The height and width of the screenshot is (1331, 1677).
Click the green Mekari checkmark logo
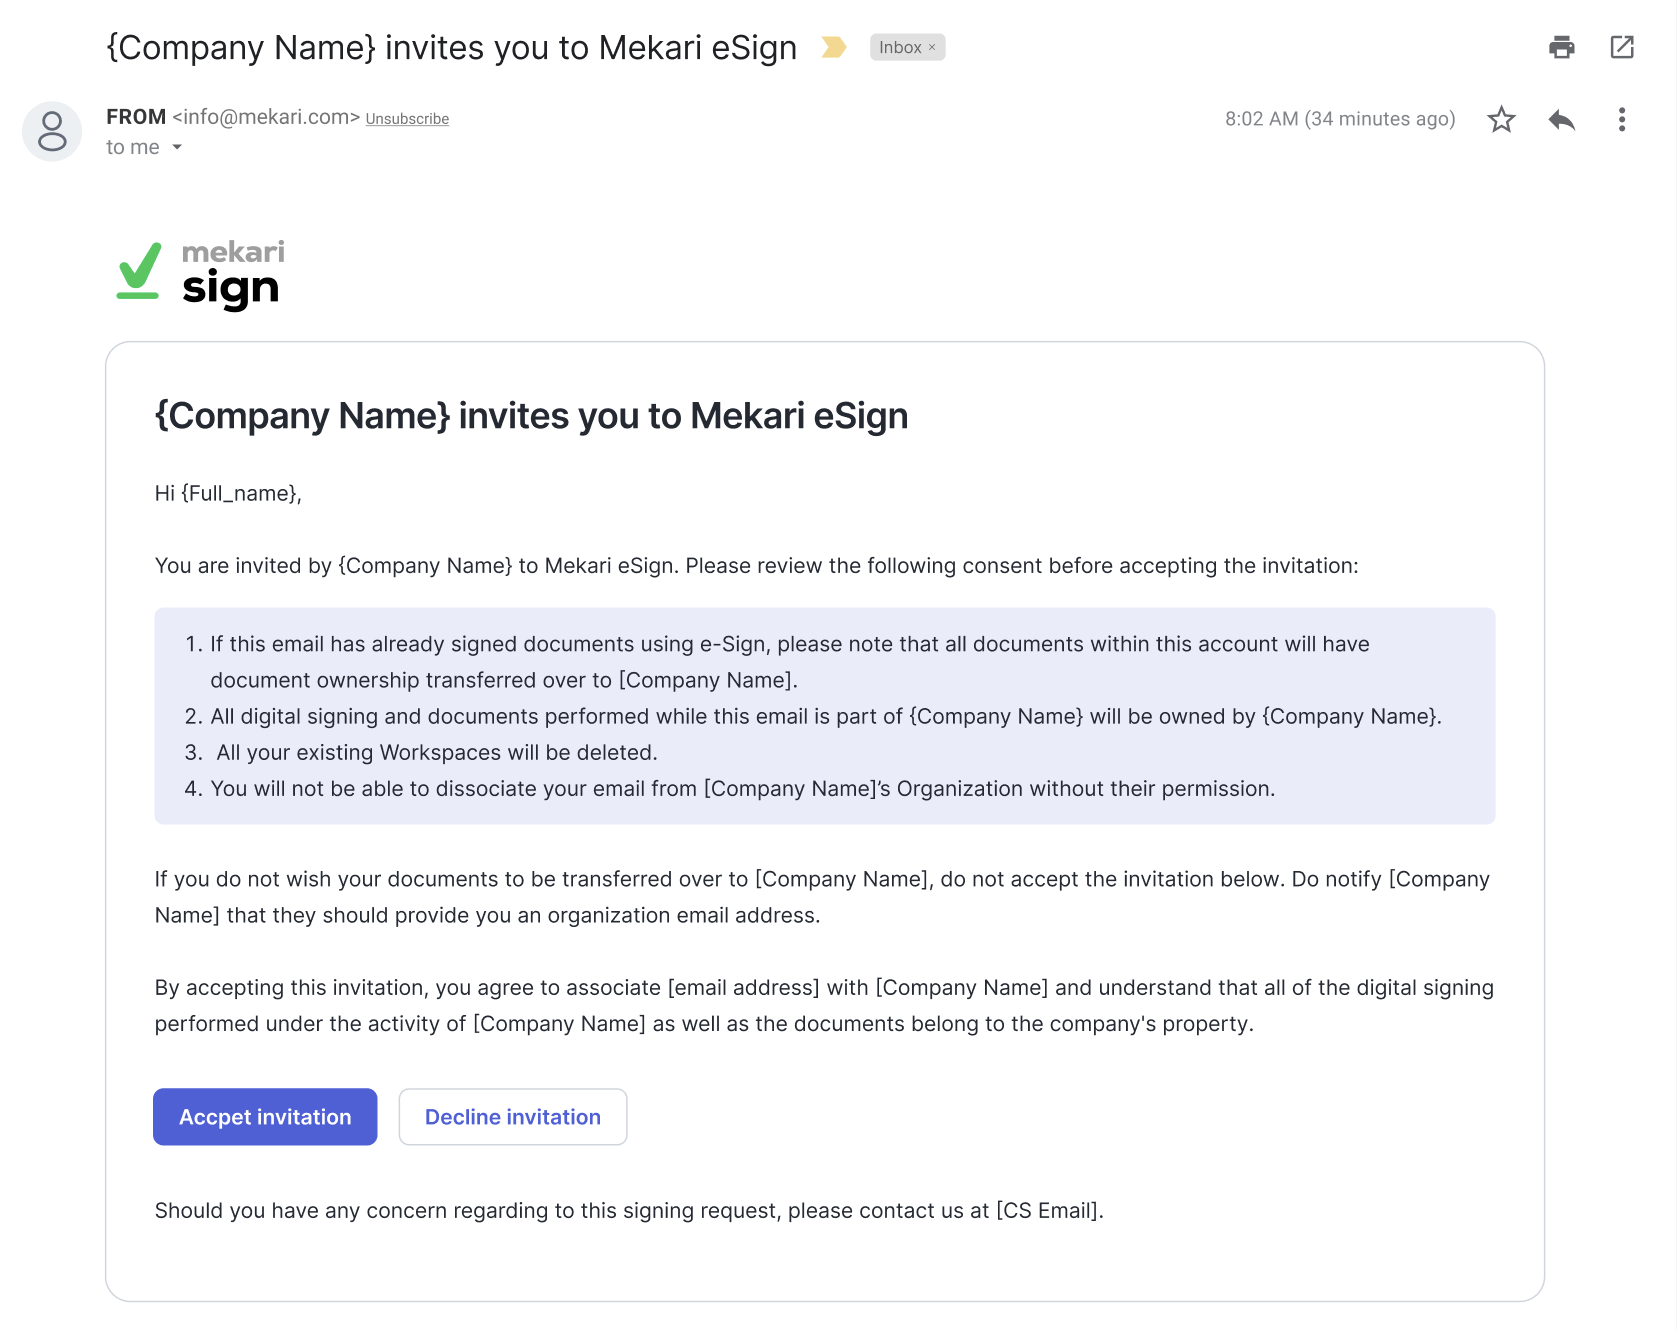(x=139, y=271)
